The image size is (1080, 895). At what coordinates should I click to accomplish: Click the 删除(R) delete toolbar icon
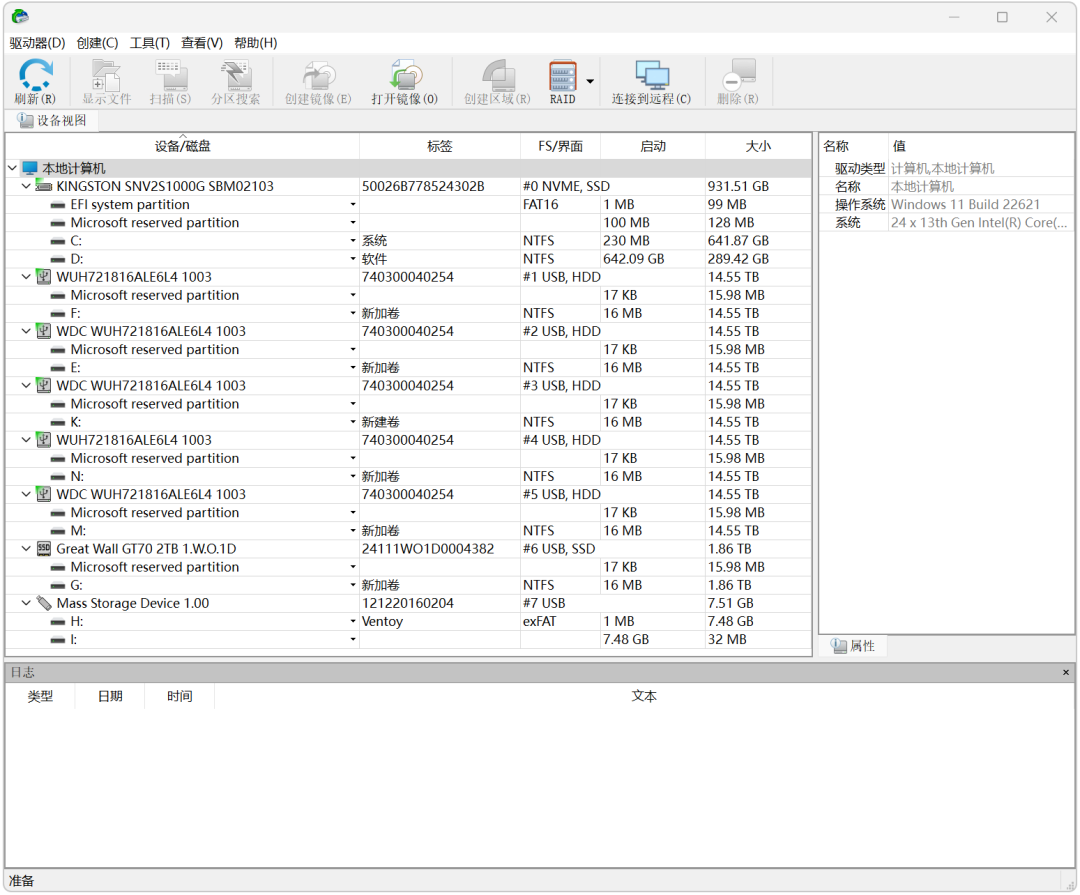(738, 81)
